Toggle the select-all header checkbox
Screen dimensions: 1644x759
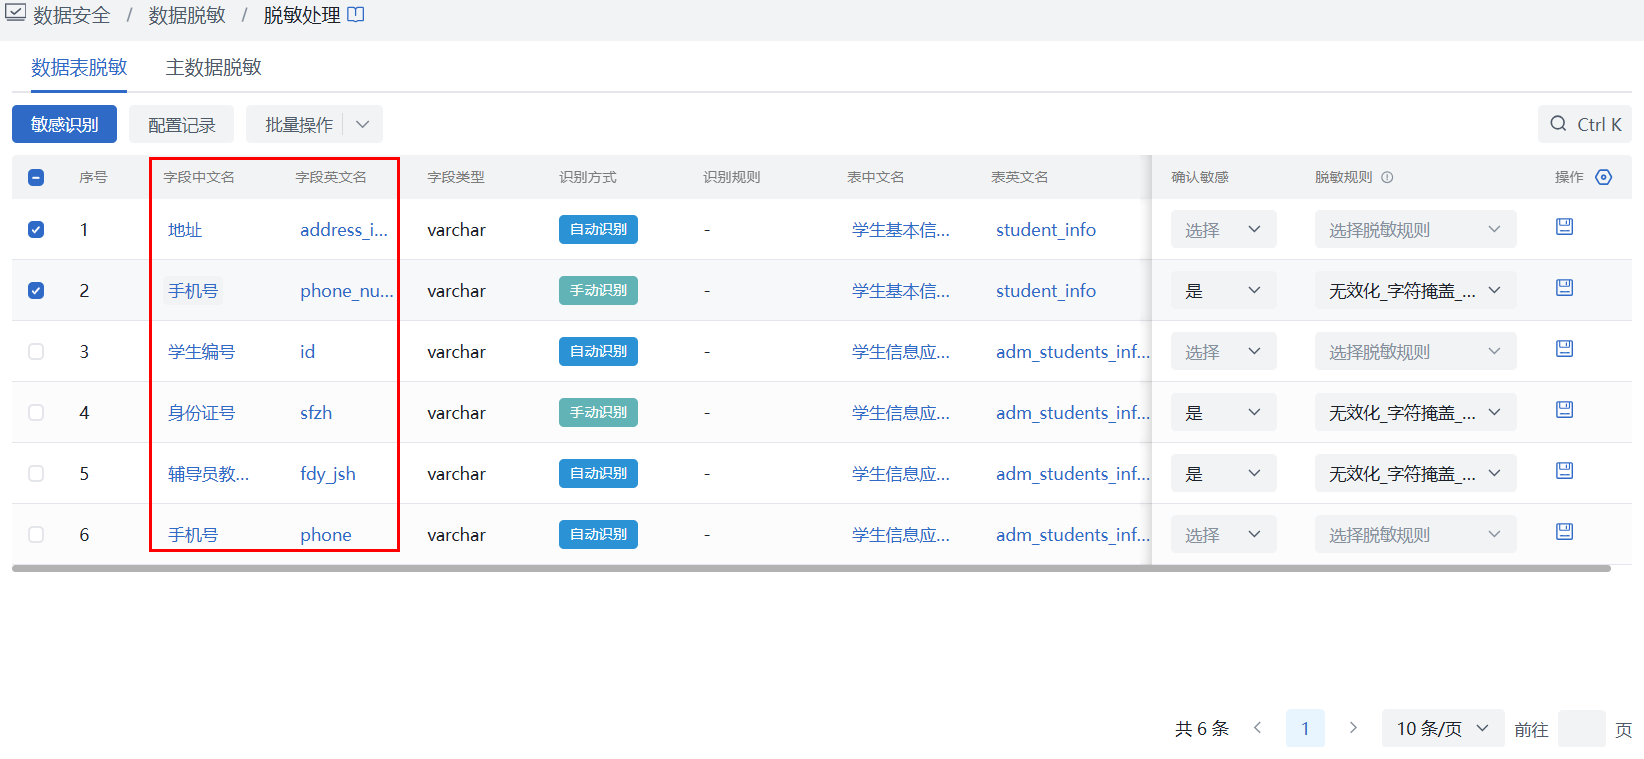[x=36, y=177]
